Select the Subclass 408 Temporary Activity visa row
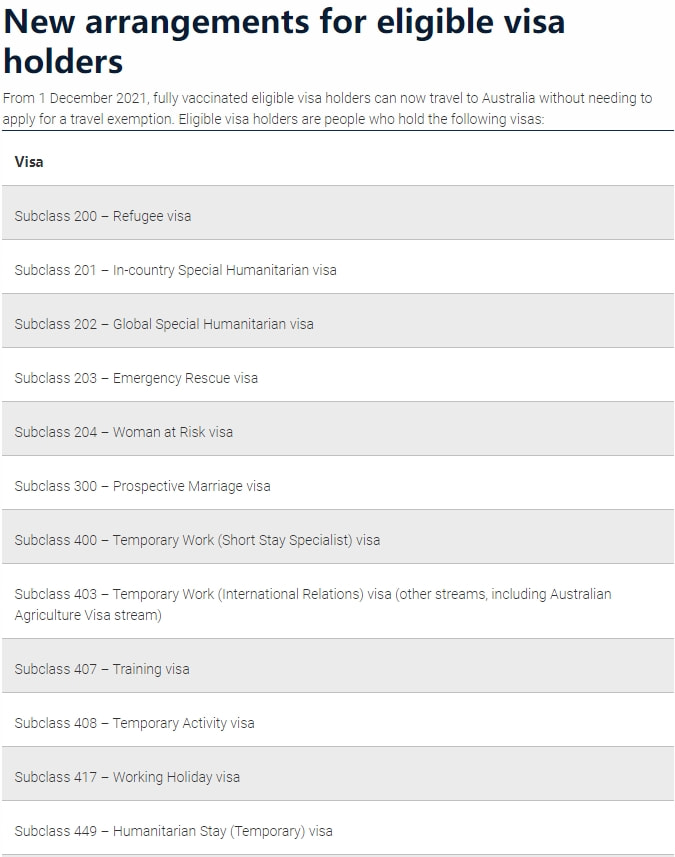 [338, 720]
